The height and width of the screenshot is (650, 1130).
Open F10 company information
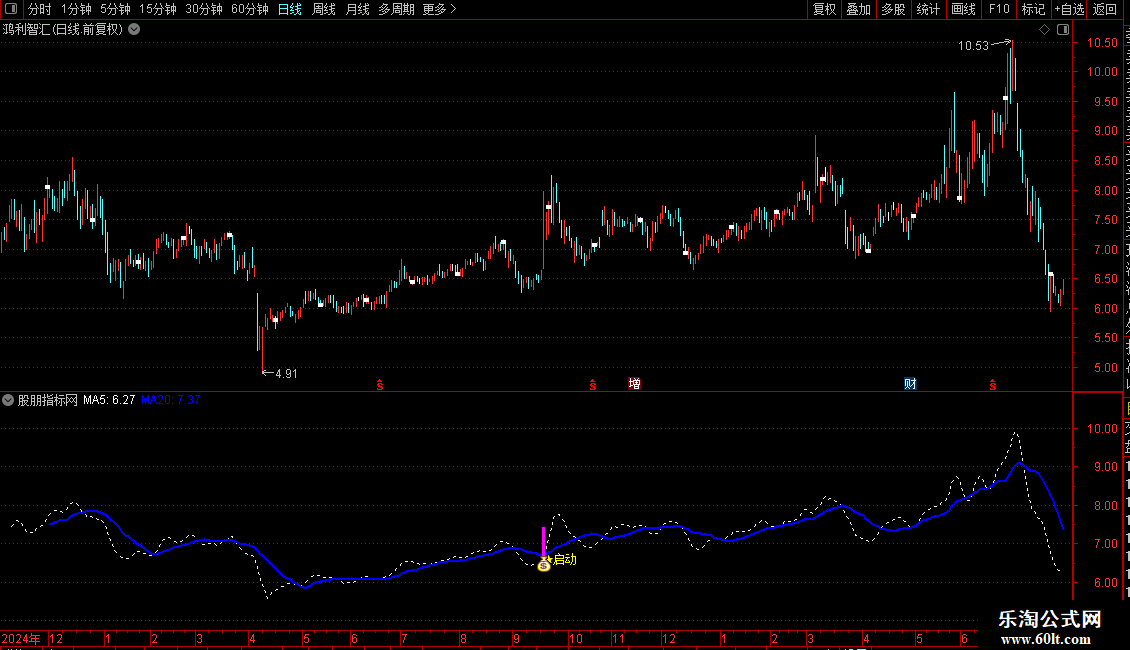pyautogui.click(x=999, y=9)
